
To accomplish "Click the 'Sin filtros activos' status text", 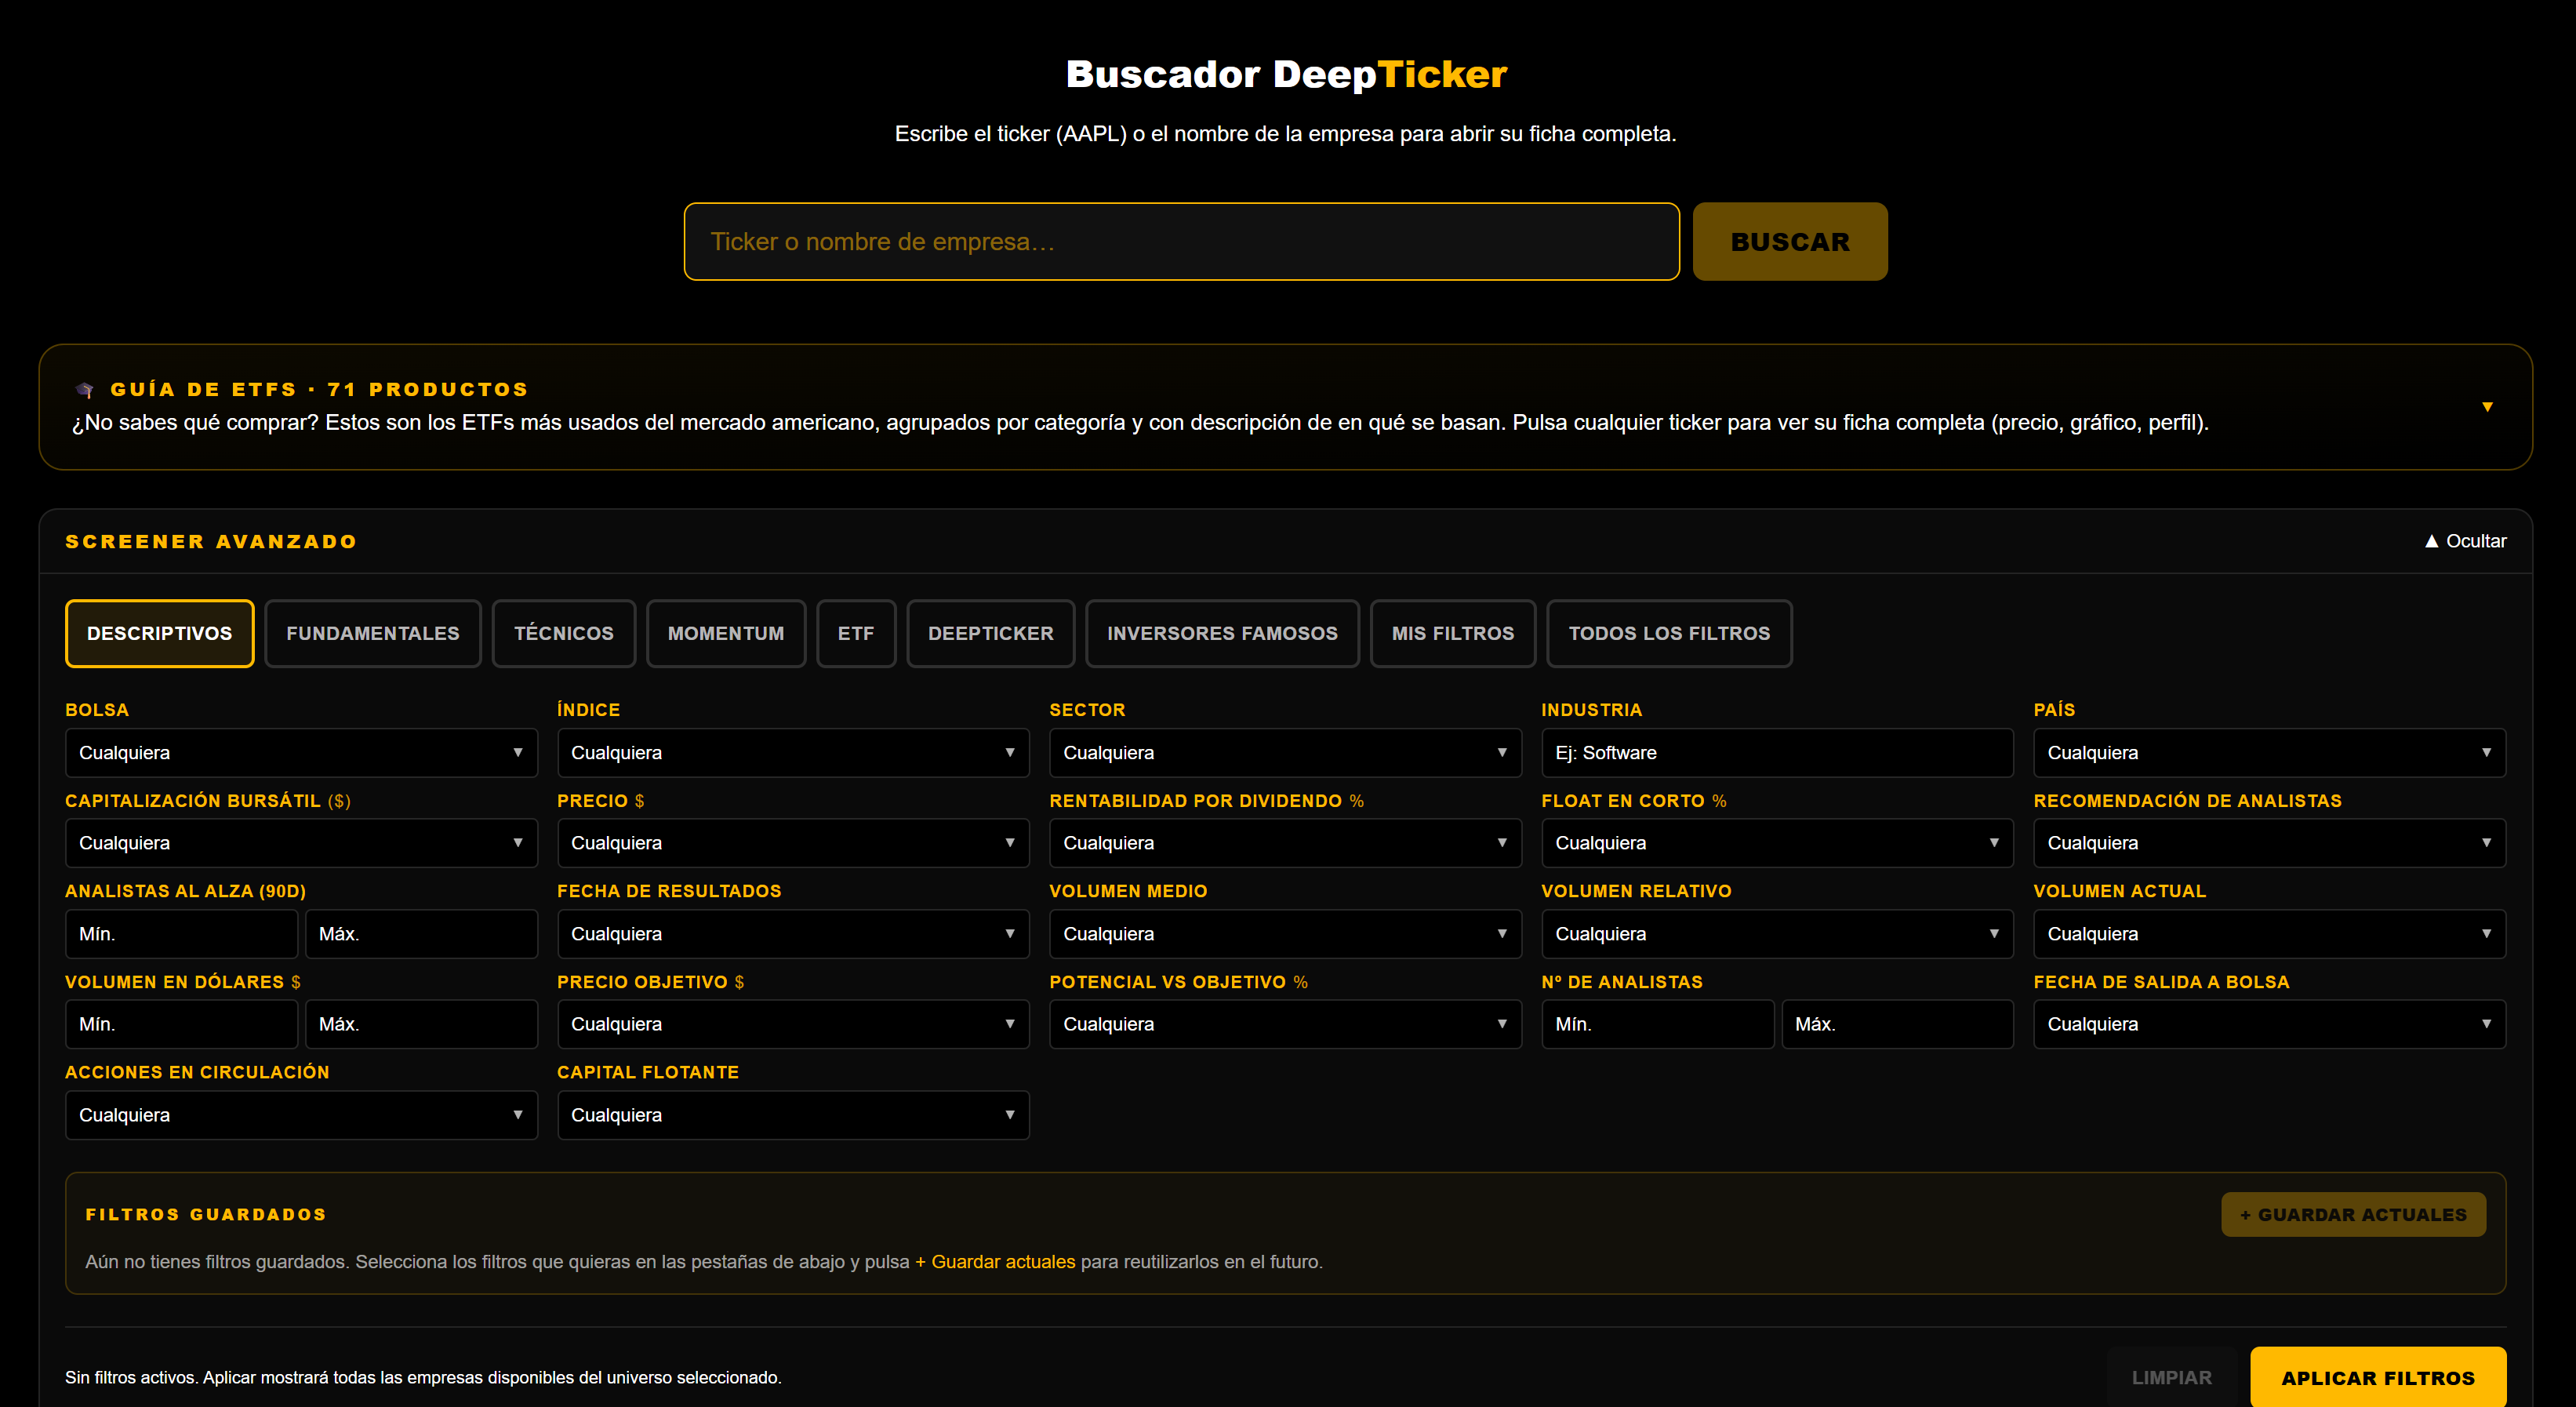I will pos(423,1378).
